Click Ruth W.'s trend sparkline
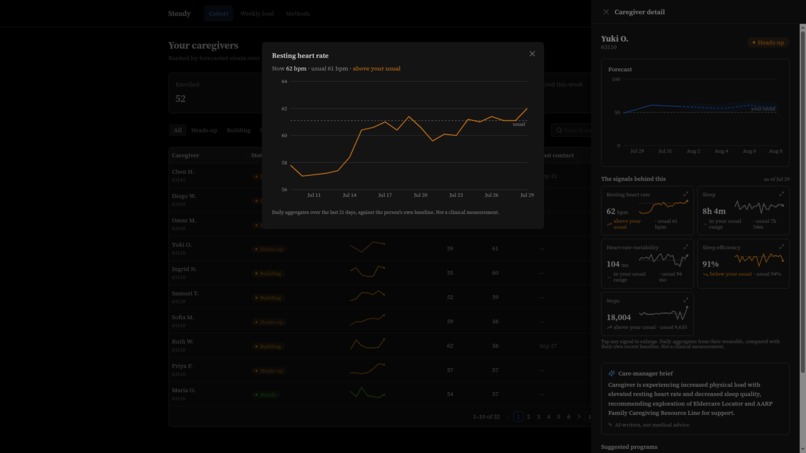 368,344
